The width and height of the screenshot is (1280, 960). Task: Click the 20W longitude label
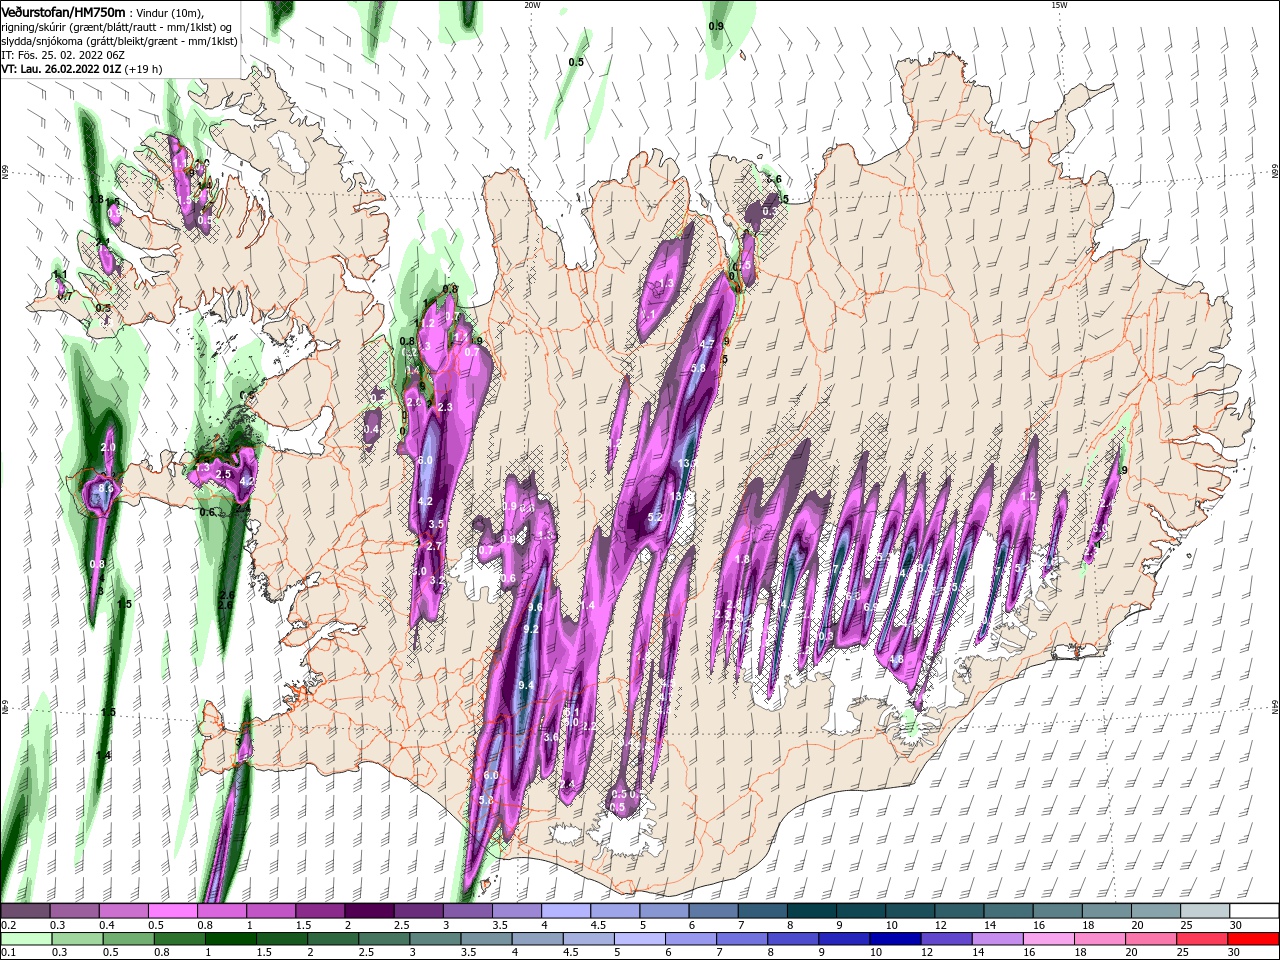pyautogui.click(x=532, y=5)
